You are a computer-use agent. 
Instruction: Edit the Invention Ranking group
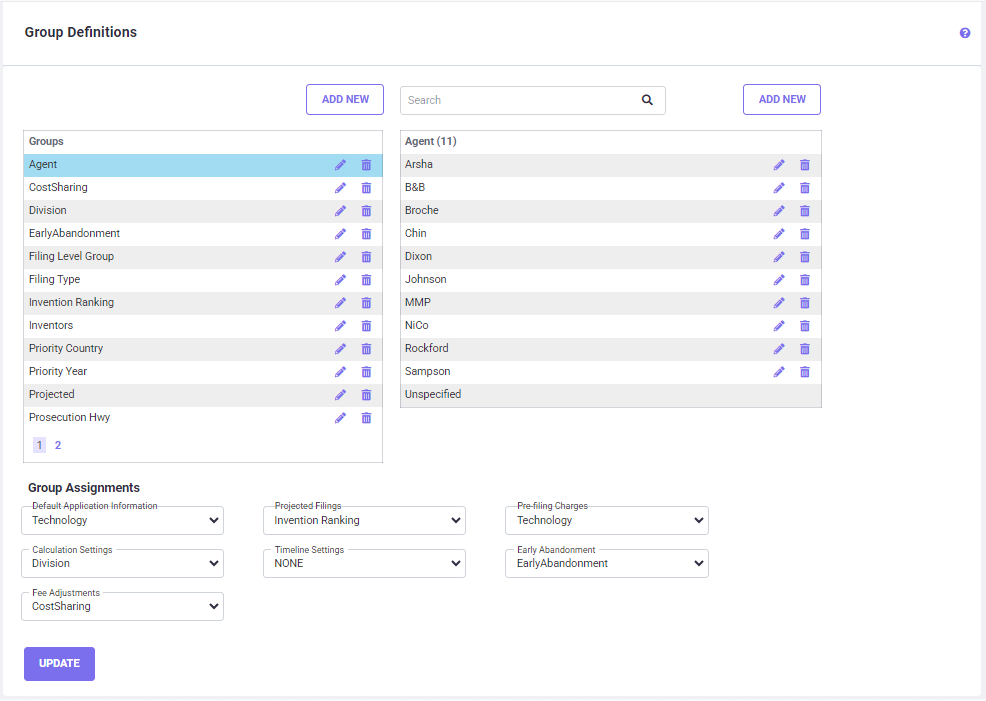click(340, 303)
